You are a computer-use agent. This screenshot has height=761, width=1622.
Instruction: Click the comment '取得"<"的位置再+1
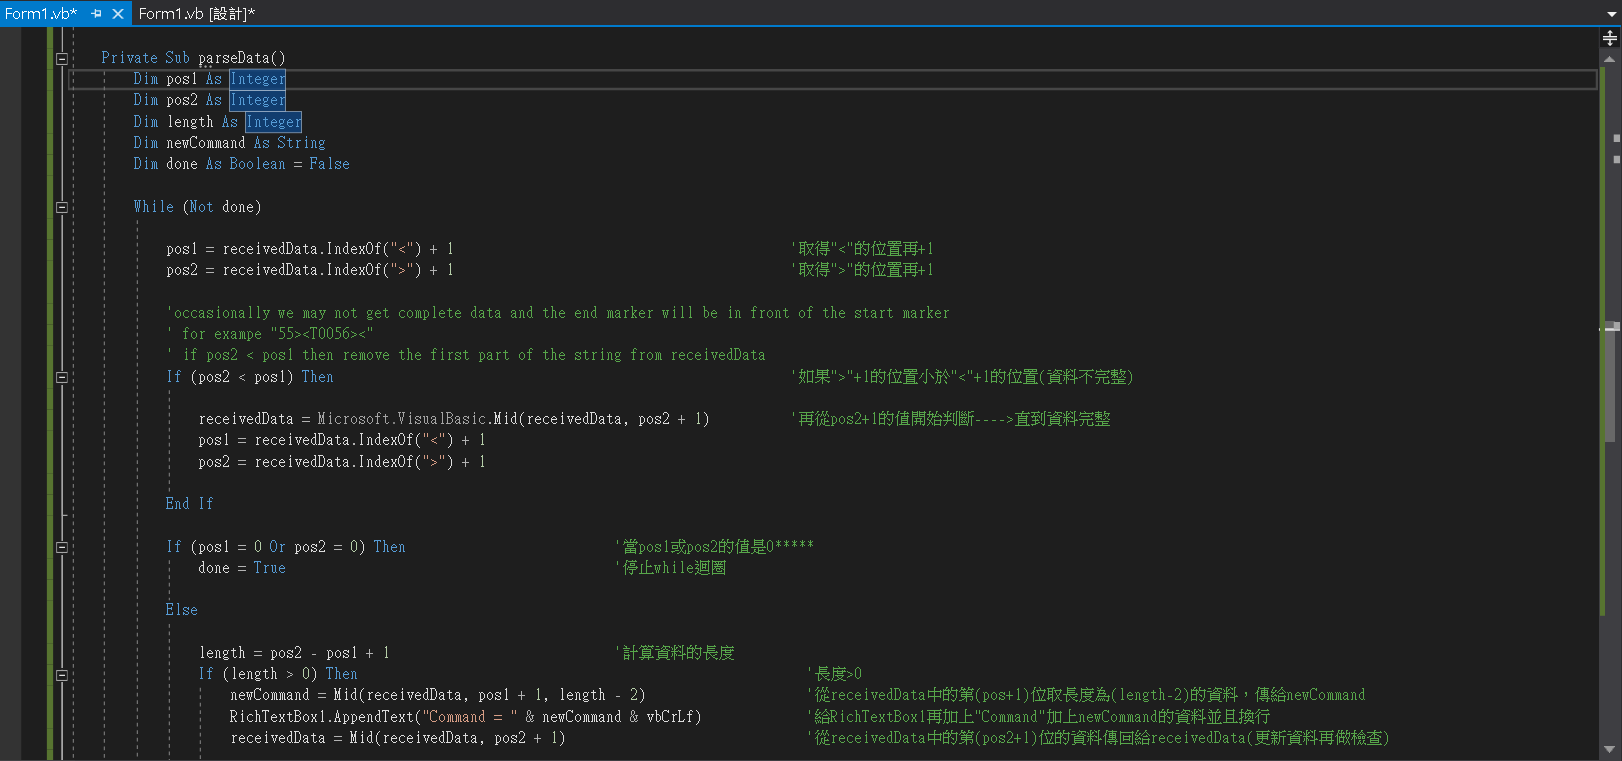pyautogui.click(x=862, y=249)
